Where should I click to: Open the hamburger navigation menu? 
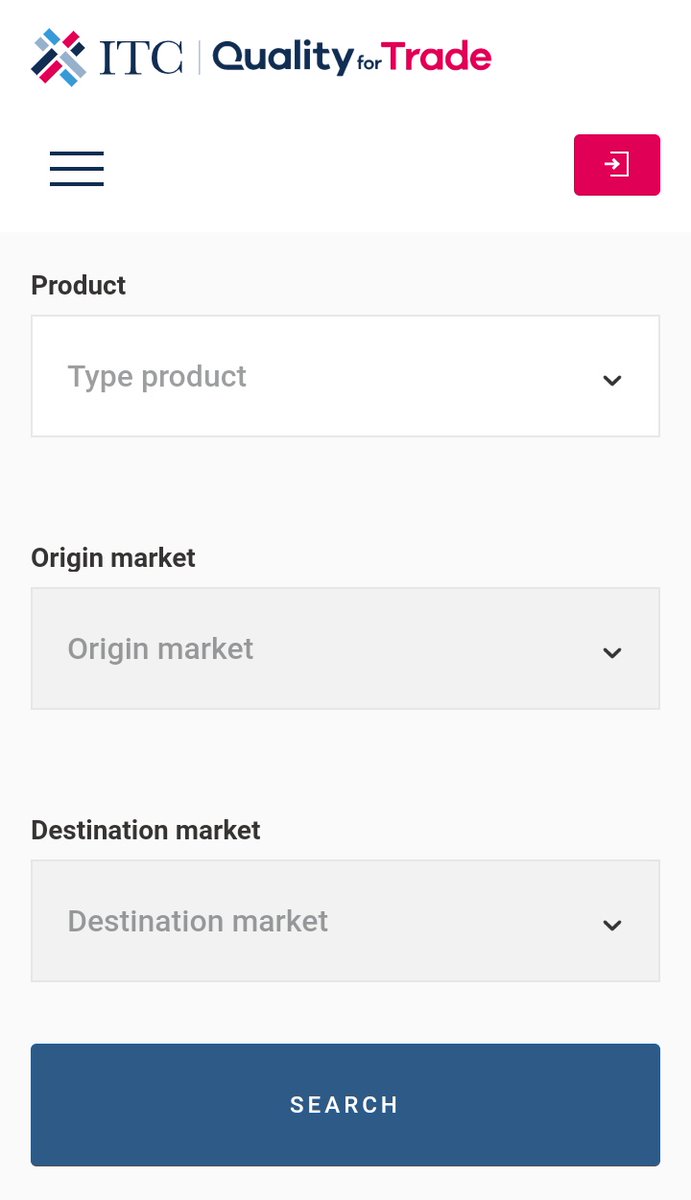(77, 168)
